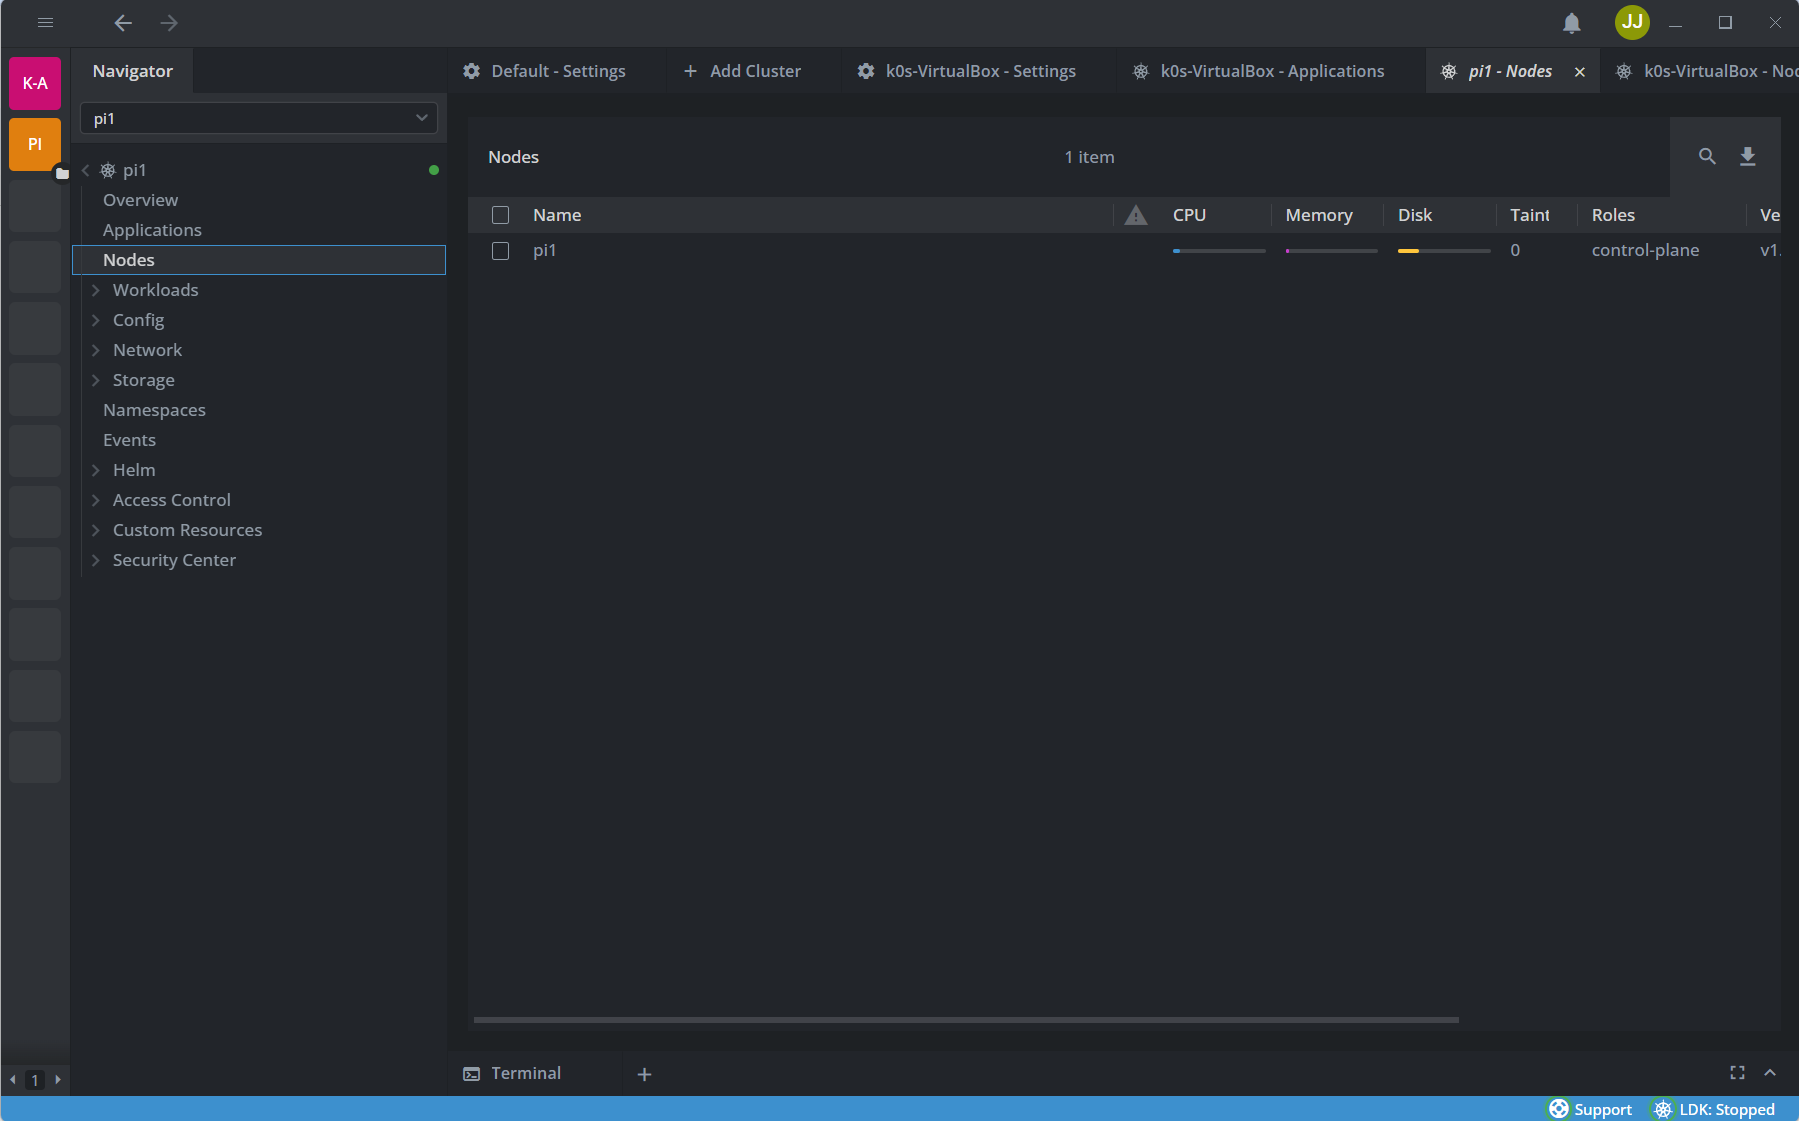Open node search with the magnifier icon

coord(1707,156)
